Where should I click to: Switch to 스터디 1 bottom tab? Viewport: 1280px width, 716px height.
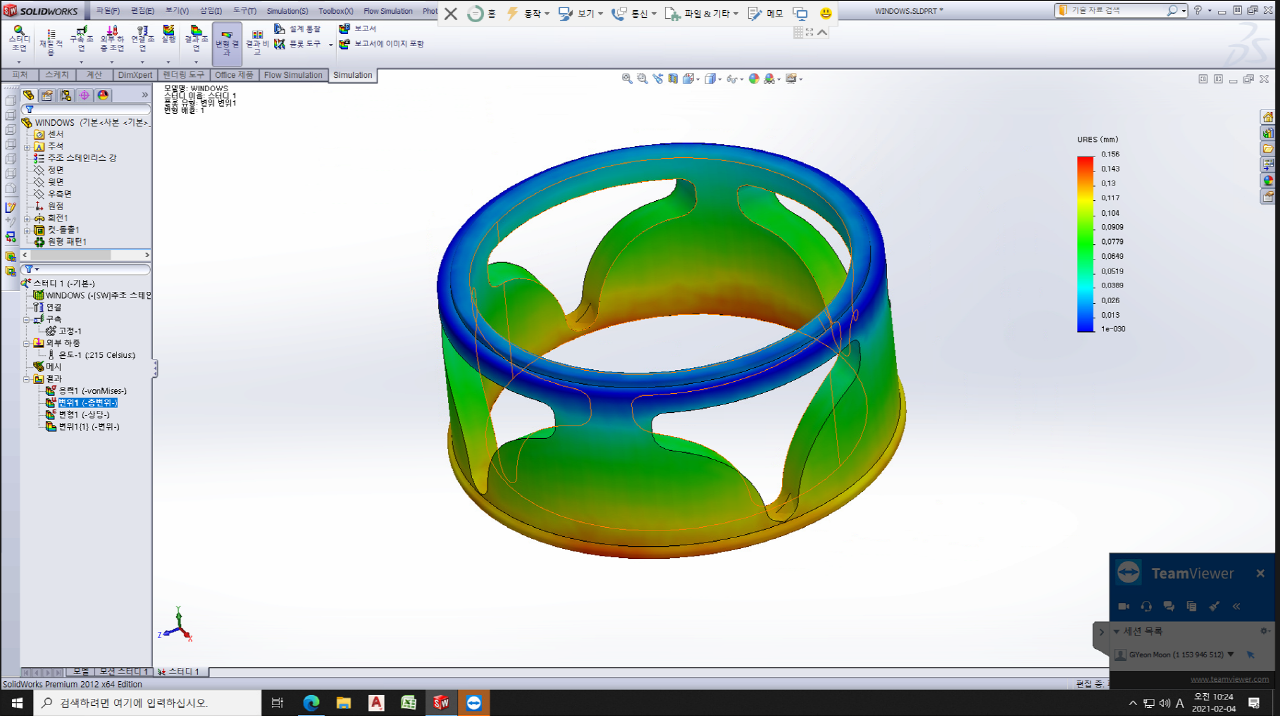click(x=180, y=672)
